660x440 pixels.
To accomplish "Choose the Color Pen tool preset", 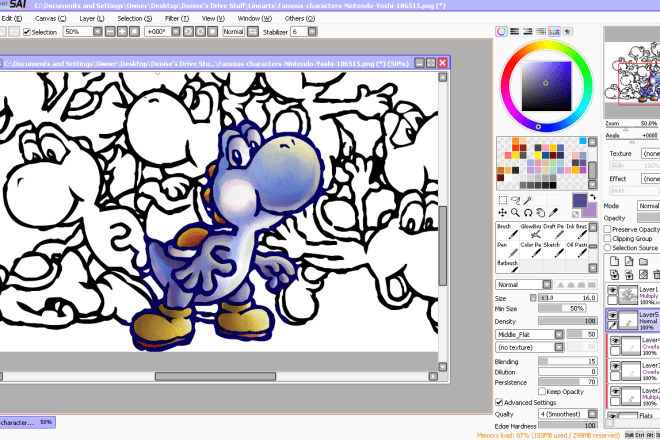I will tap(531, 250).
